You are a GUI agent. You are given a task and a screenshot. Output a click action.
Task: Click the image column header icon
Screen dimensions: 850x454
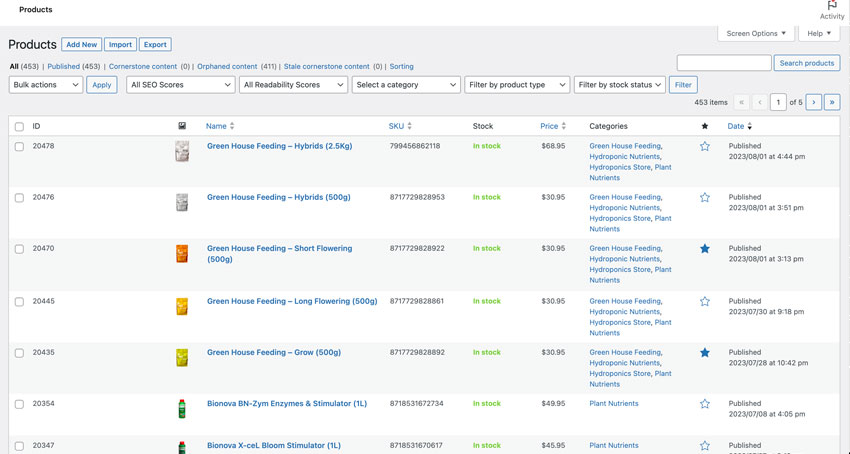[182, 126]
